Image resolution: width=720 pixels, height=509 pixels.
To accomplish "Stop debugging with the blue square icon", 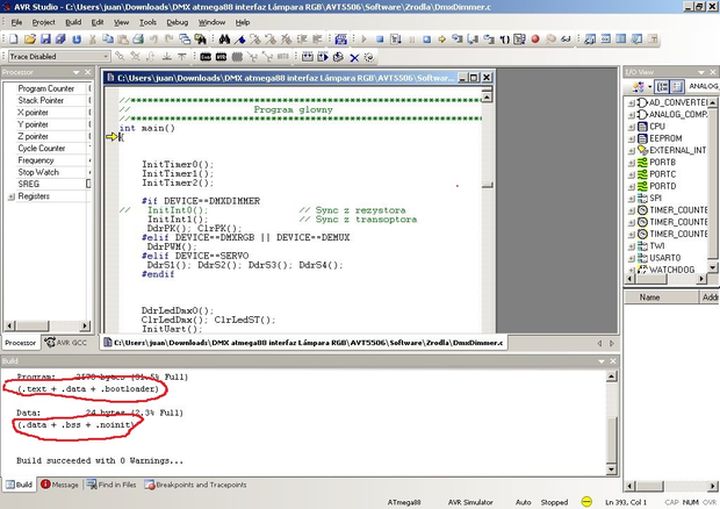I will tap(380, 40).
